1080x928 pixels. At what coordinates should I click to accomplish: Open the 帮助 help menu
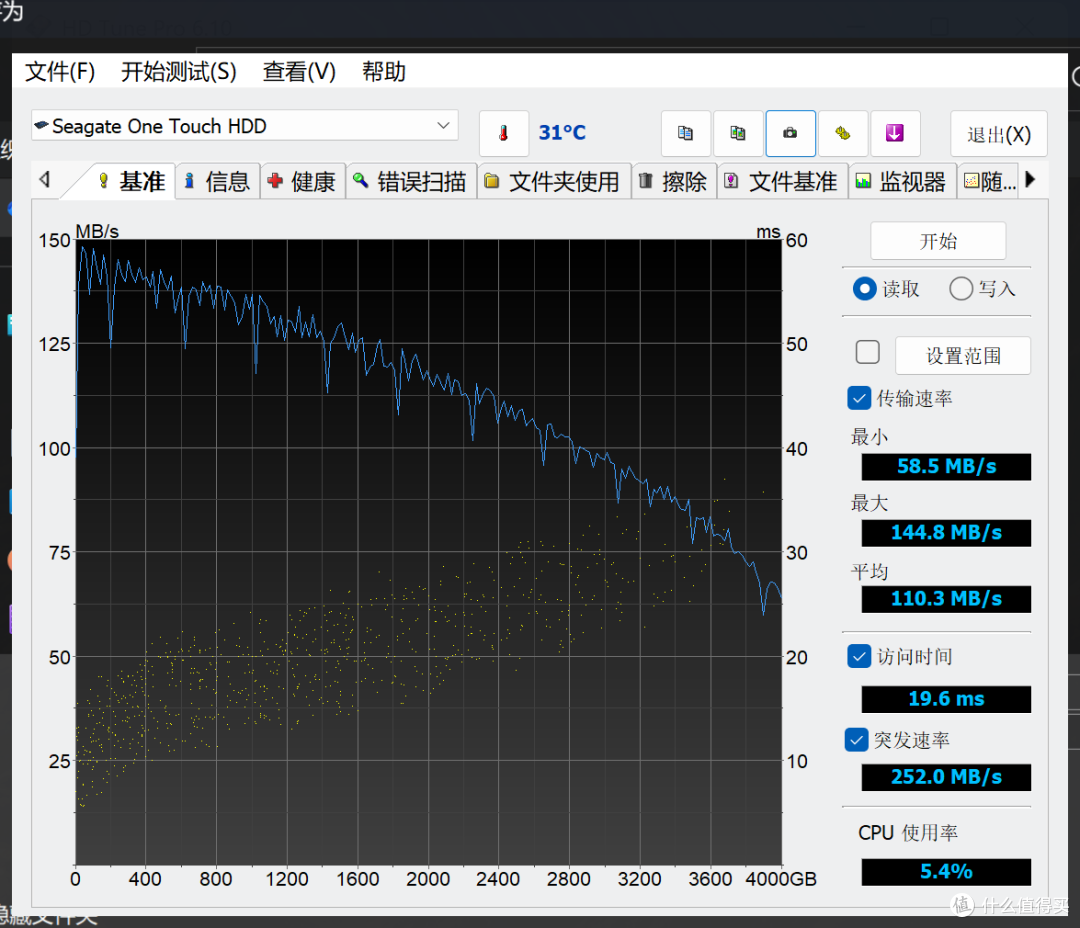(x=384, y=72)
